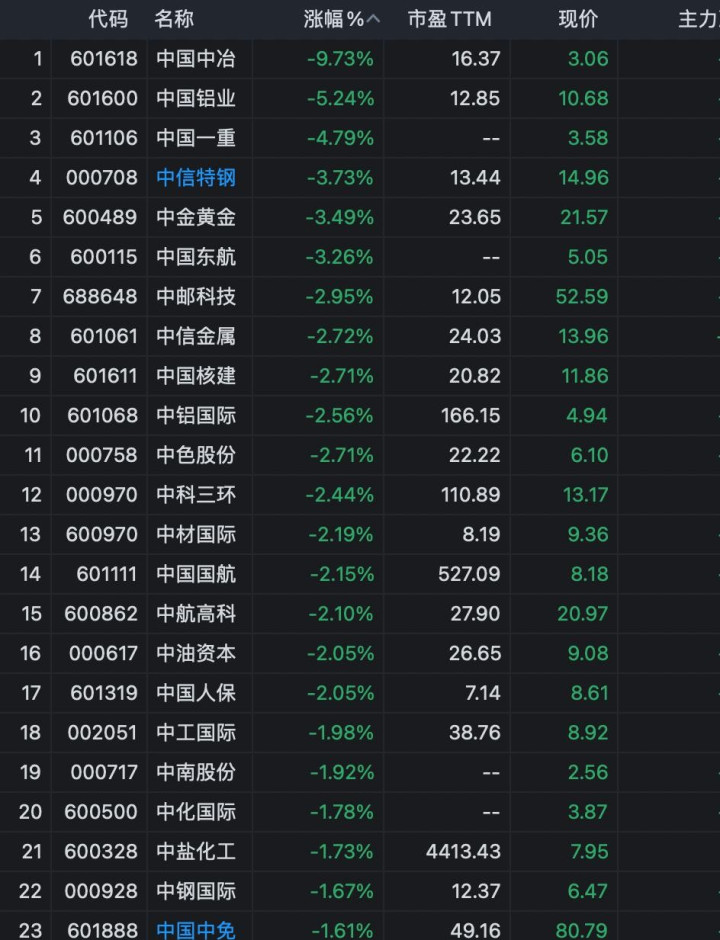Viewport: 720px width, 940px height.
Task: Click the 4413.43 P/E value
Action: point(461,851)
